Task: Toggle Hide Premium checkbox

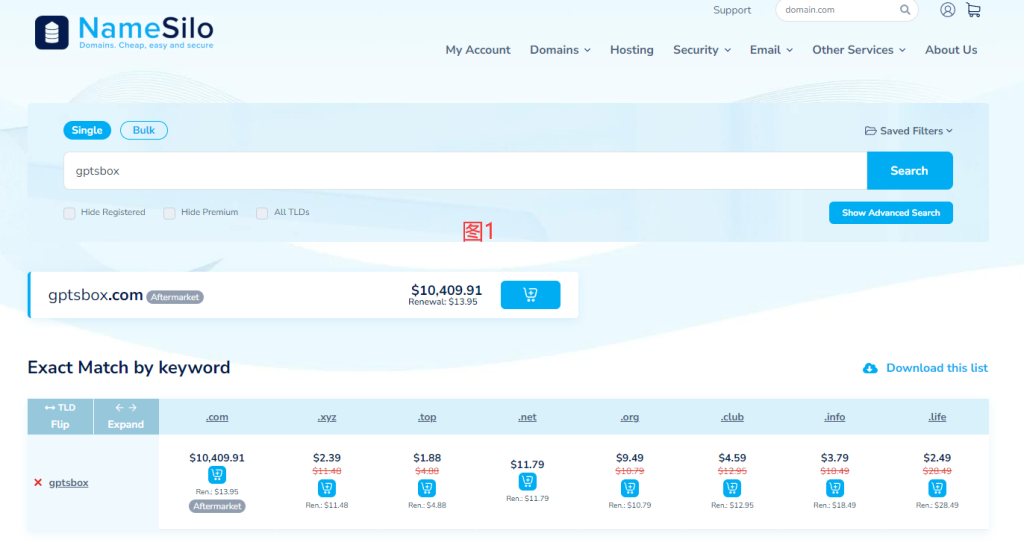Action: tap(169, 213)
